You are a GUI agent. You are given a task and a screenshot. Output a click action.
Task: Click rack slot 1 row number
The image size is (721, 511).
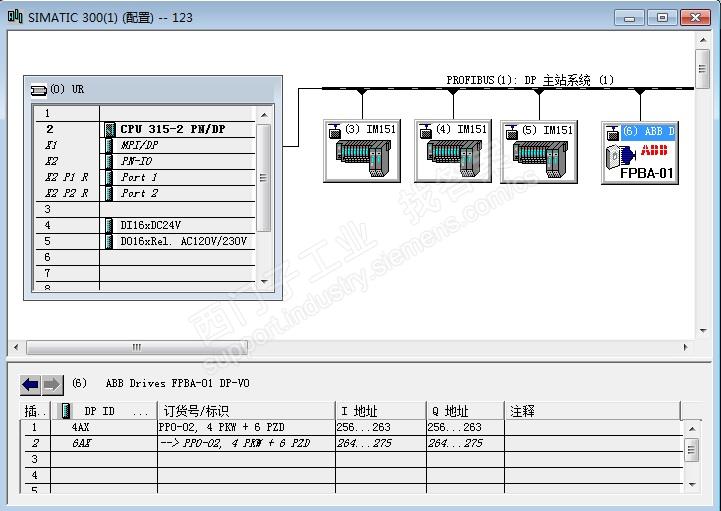pos(47,113)
